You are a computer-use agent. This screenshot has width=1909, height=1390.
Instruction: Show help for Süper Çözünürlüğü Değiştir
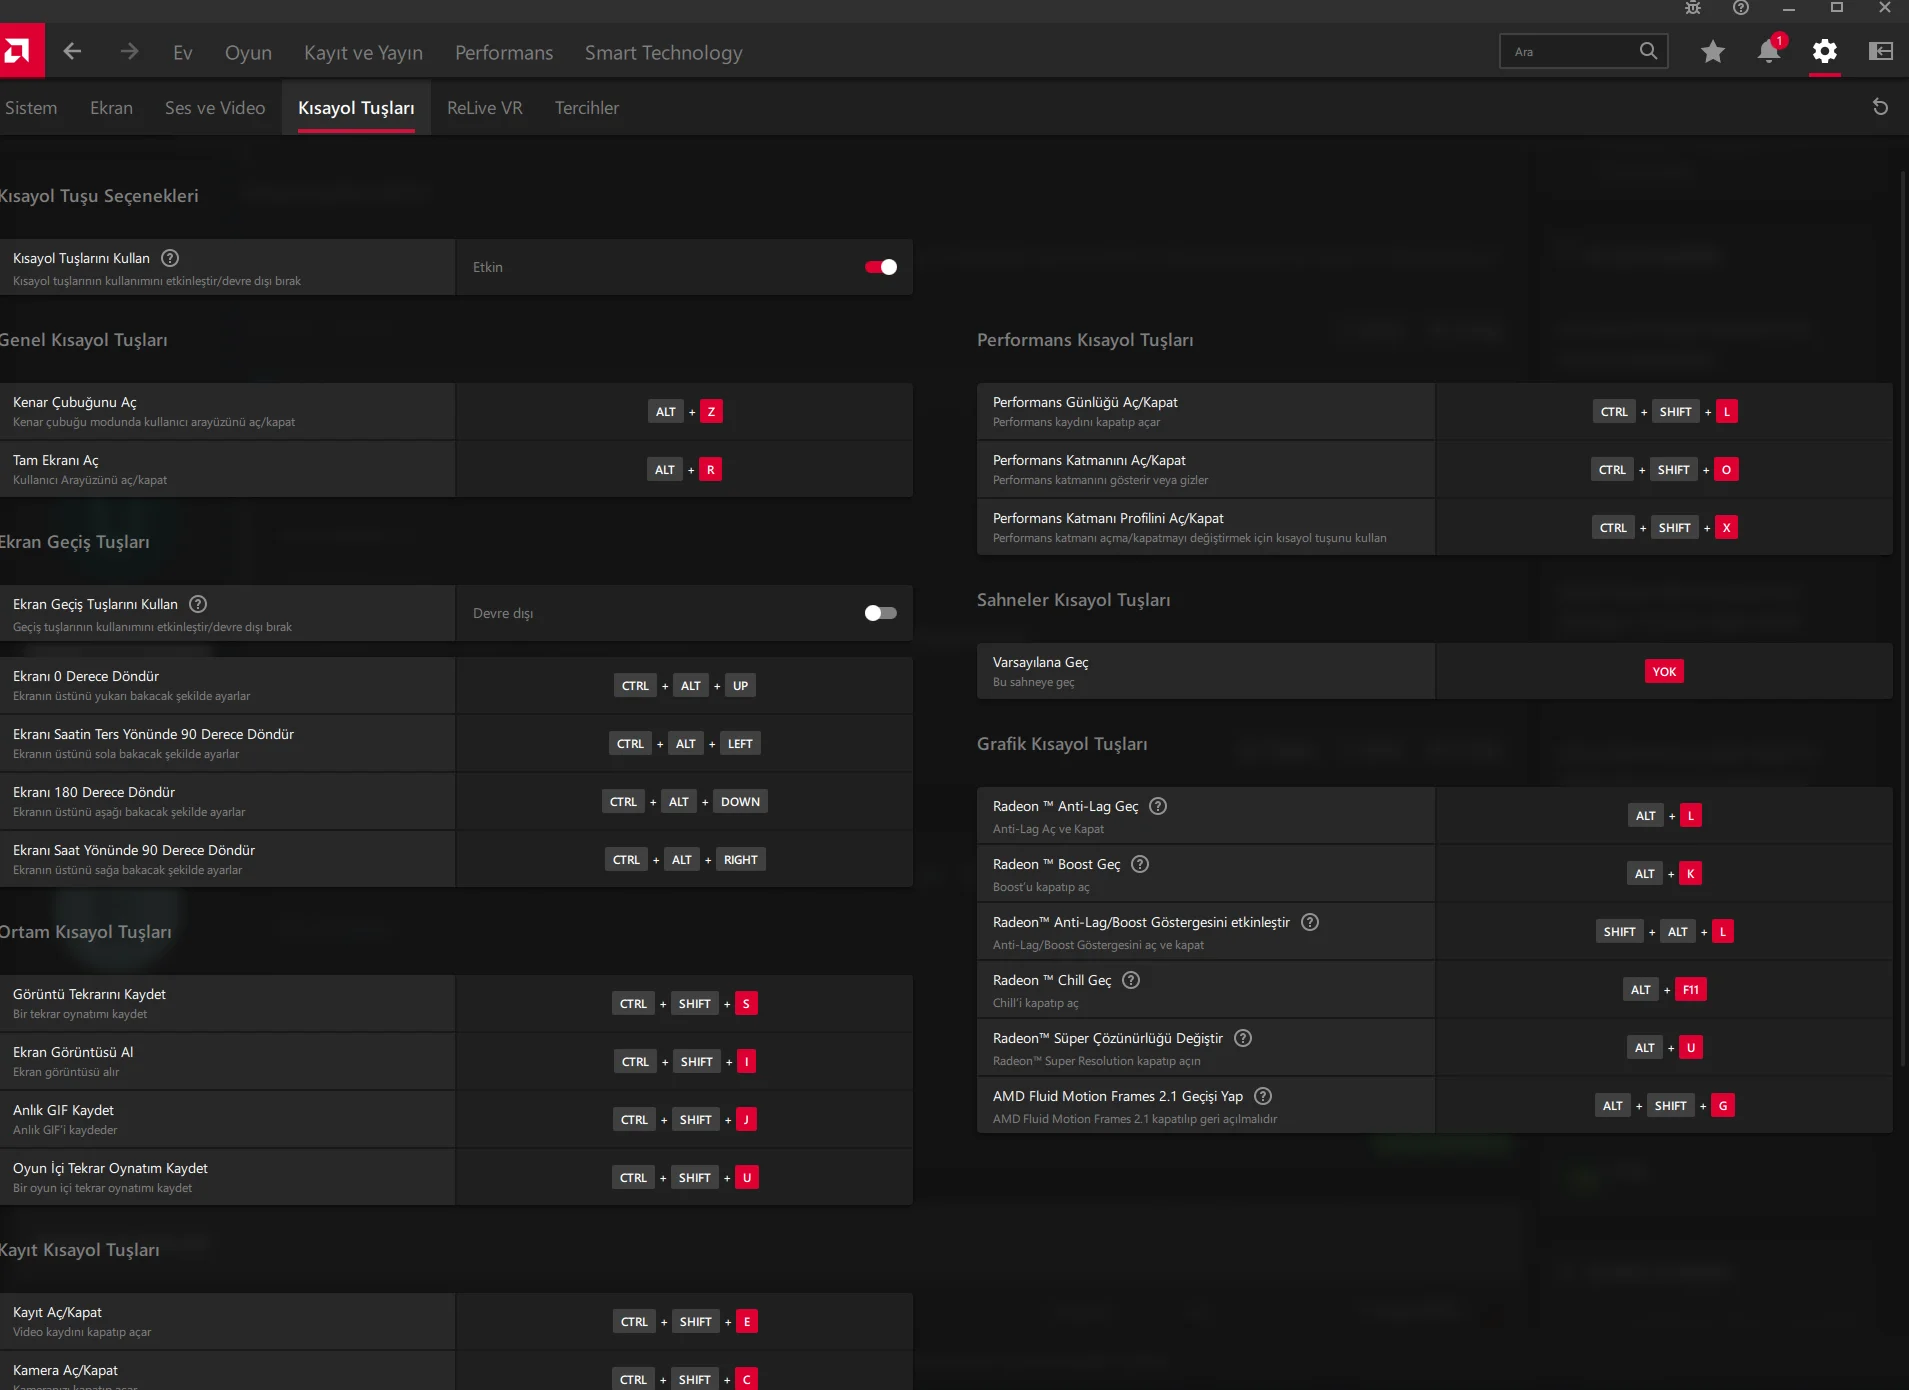(1243, 1038)
